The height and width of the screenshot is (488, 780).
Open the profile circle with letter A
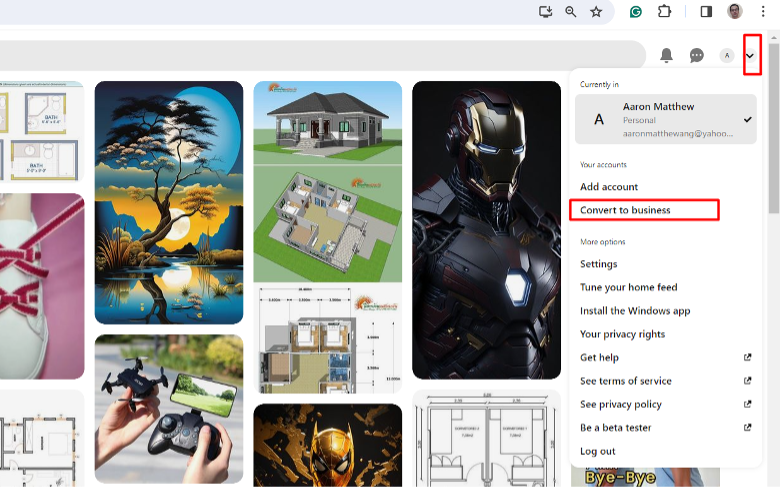(727, 55)
